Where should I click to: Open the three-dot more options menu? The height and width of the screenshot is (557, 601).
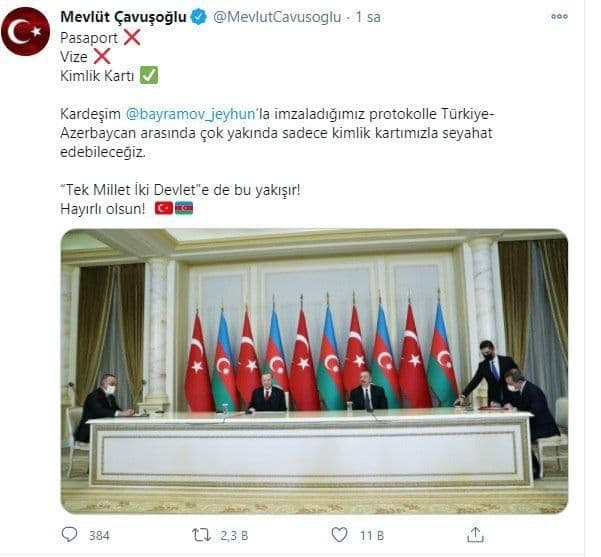tap(559, 16)
